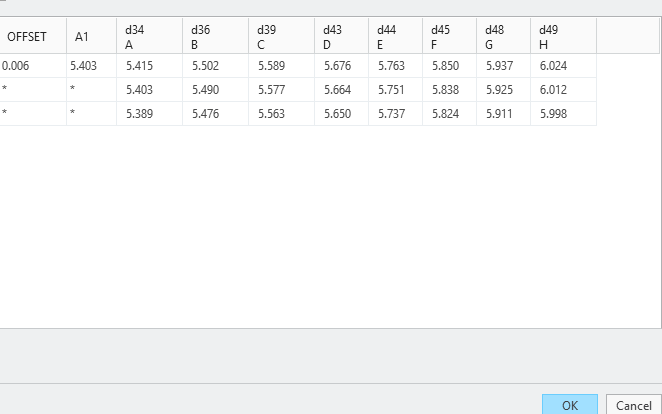
Task: Select the OFFSET column header
Action: pyautogui.click(x=32, y=37)
